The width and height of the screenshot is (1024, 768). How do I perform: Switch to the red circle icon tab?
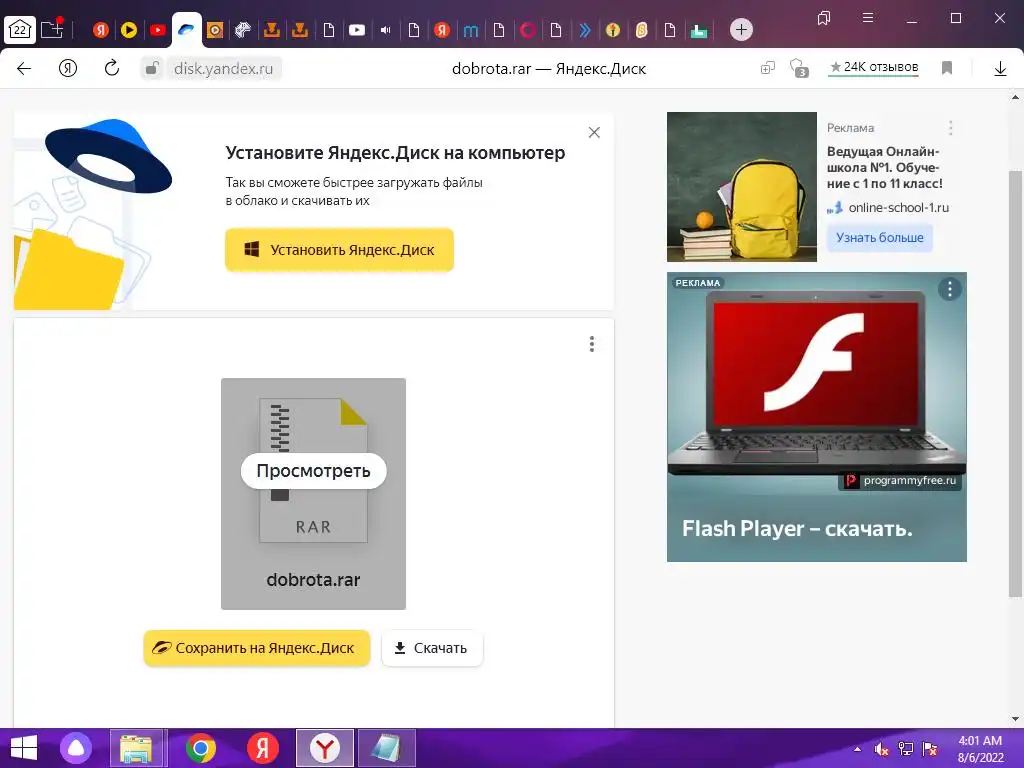pyautogui.click(x=528, y=29)
